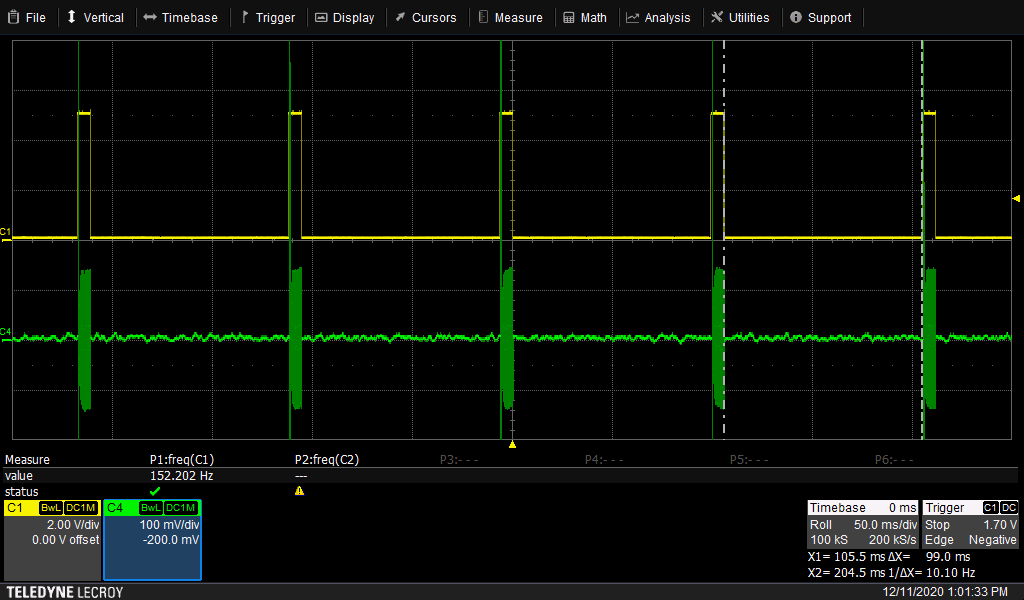The height and width of the screenshot is (600, 1024).
Task: Toggle bandwidth limit BwL on channel C1
Action: pyautogui.click(x=50, y=508)
